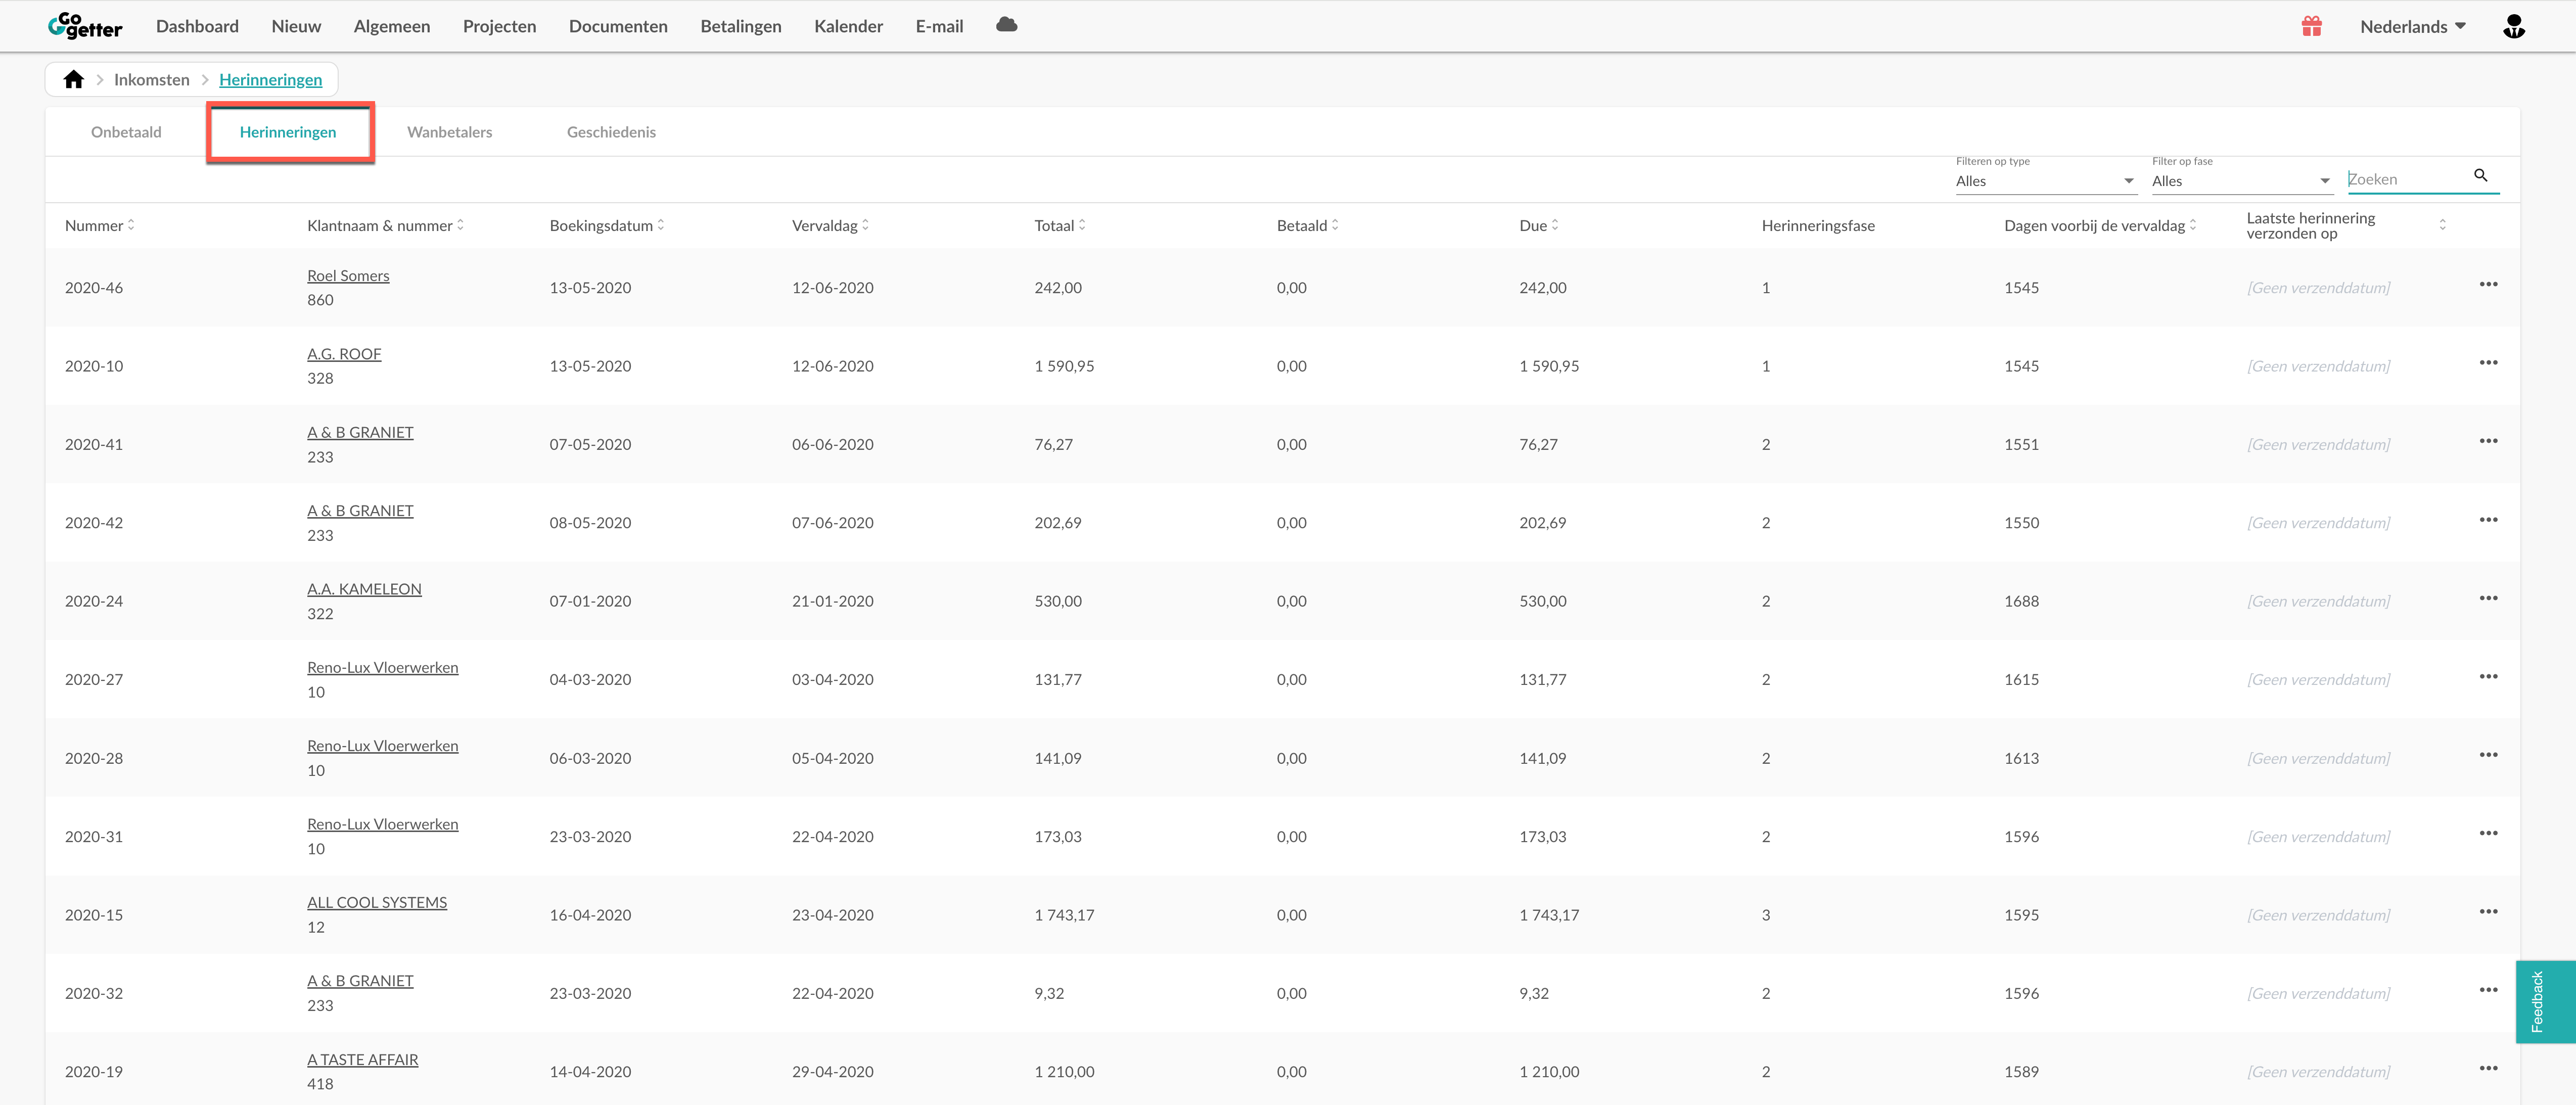This screenshot has height=1105, width=2576.
Task: Open actions menu for invoice 2020-28
Action: pyautogui.click(x=2488, y=755)
